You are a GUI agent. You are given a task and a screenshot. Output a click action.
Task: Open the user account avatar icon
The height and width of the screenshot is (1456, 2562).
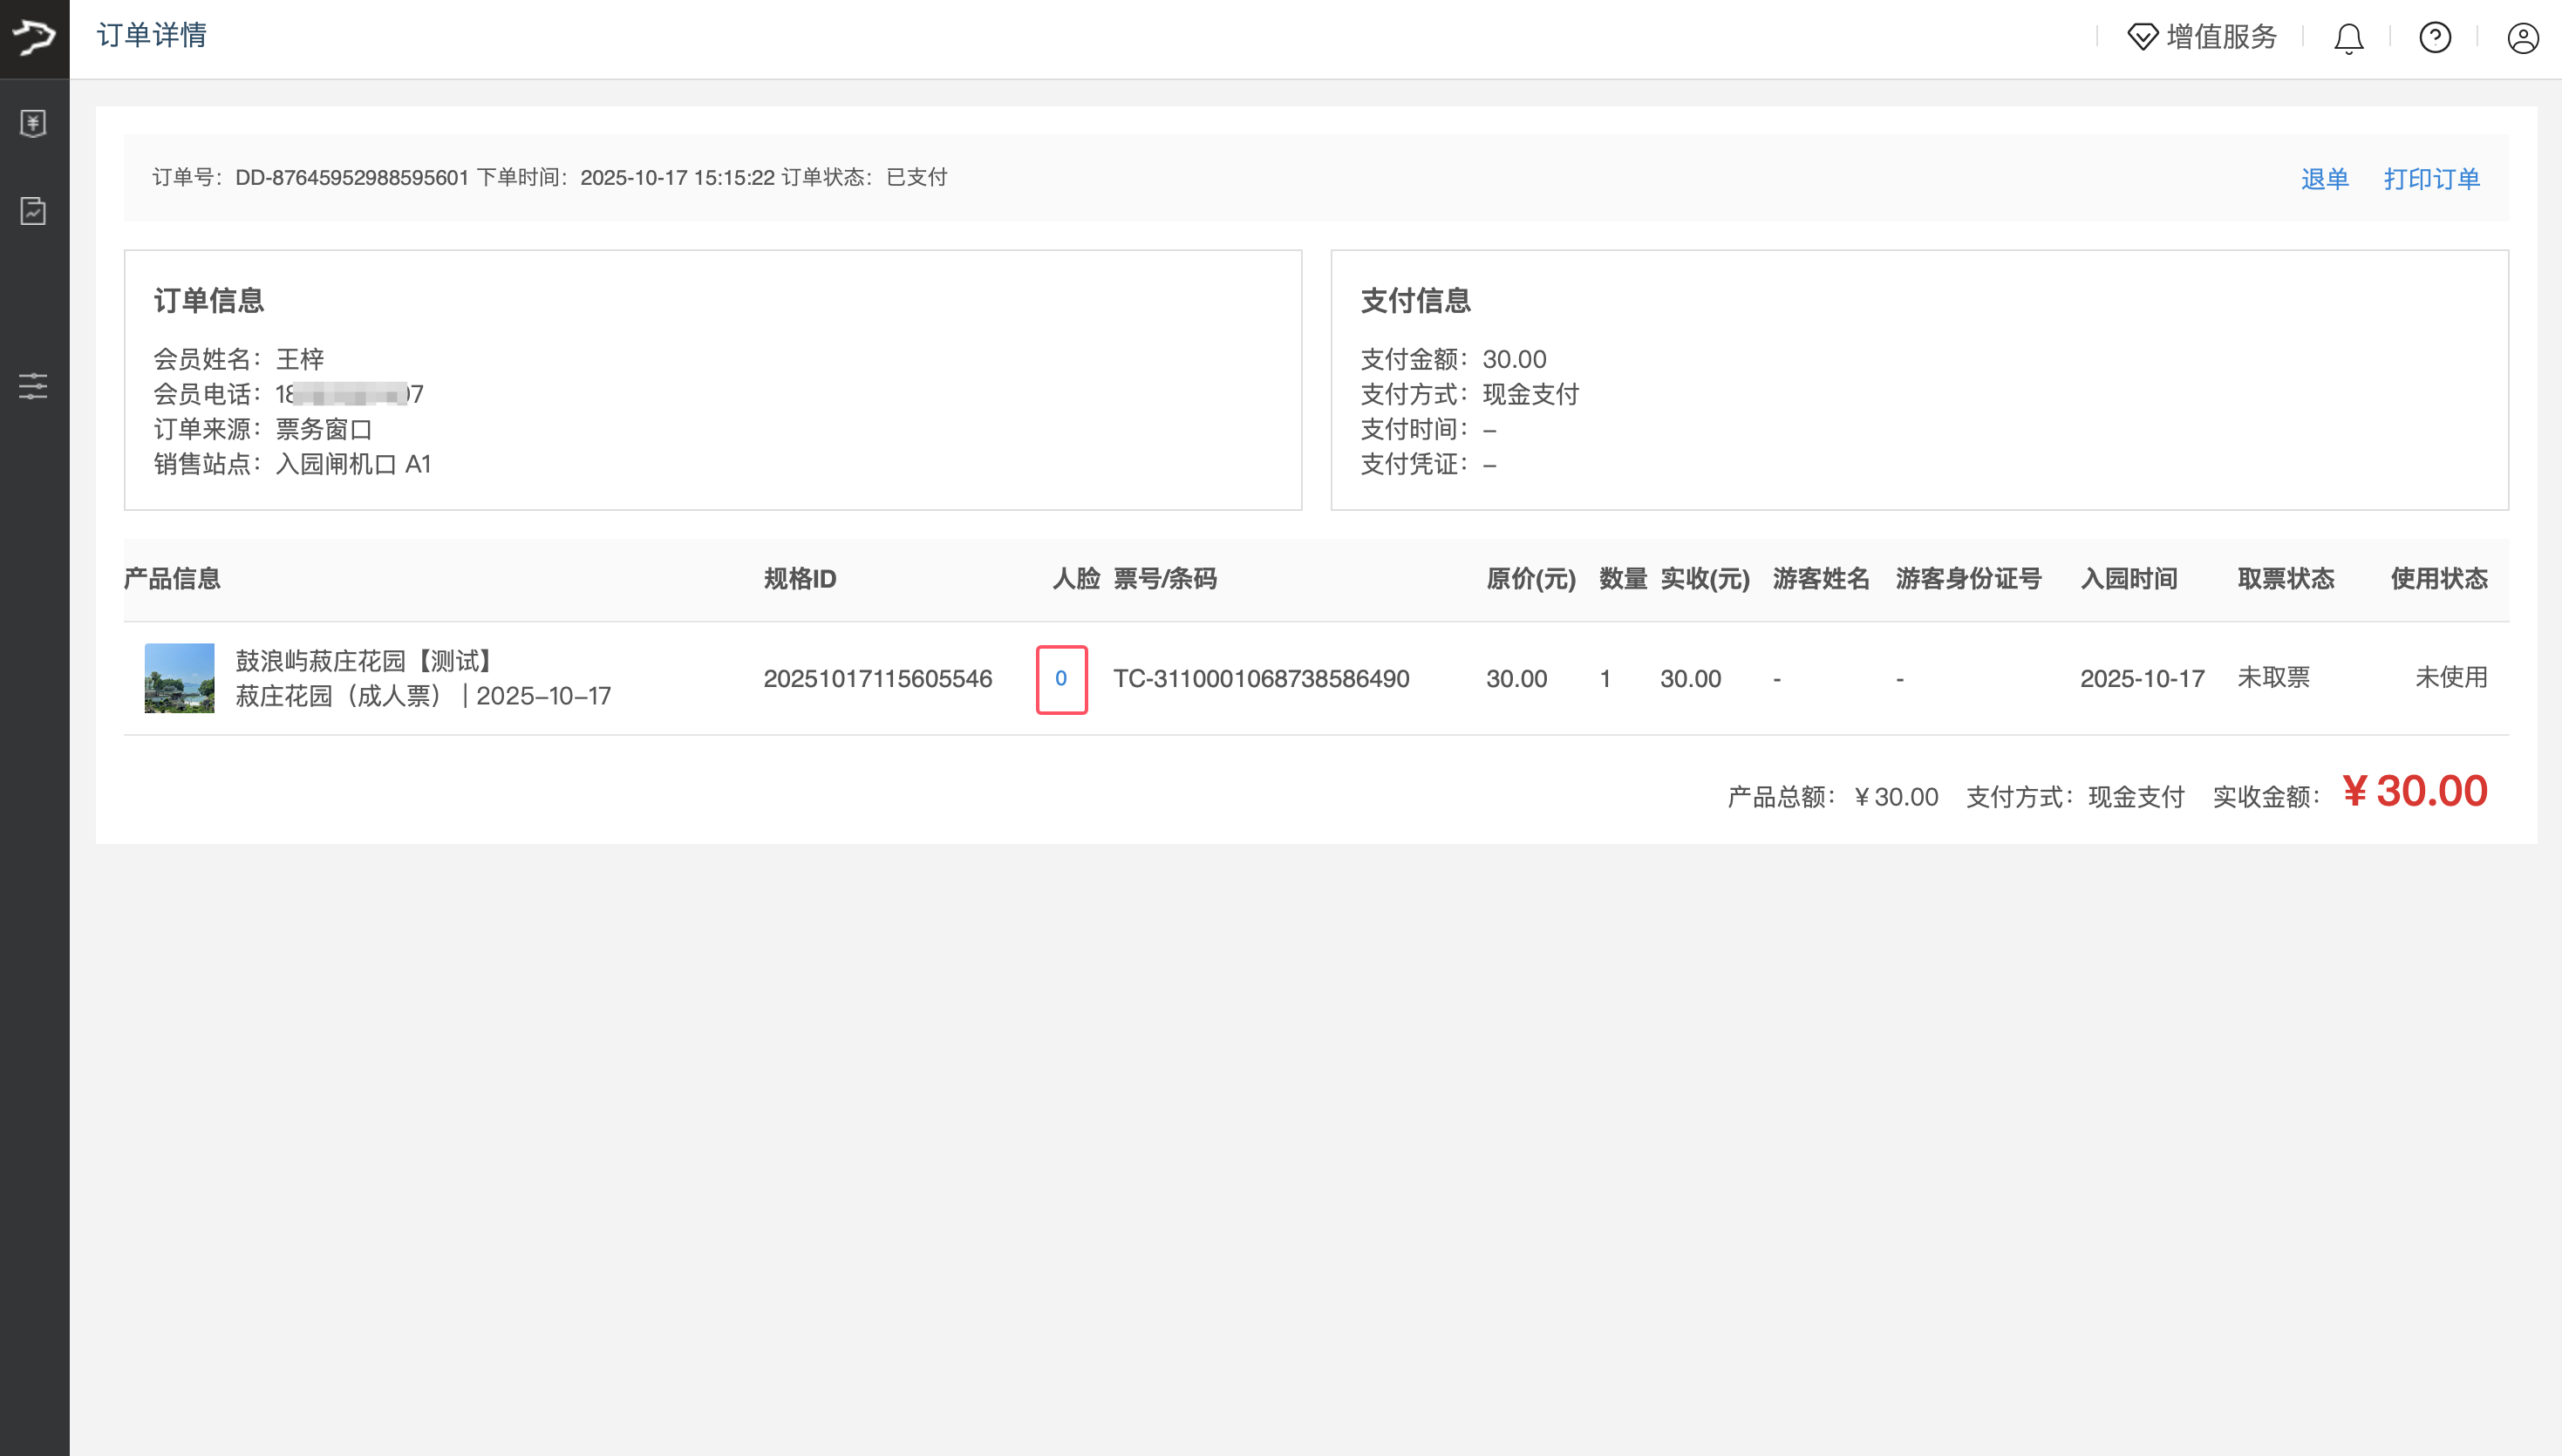[2521, 38]
